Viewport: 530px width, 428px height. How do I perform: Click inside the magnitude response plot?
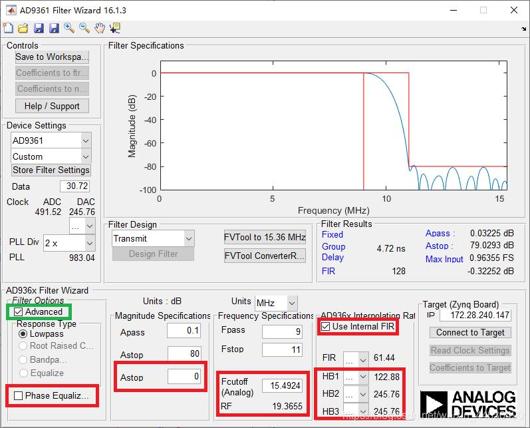click(x=333, y=125)
